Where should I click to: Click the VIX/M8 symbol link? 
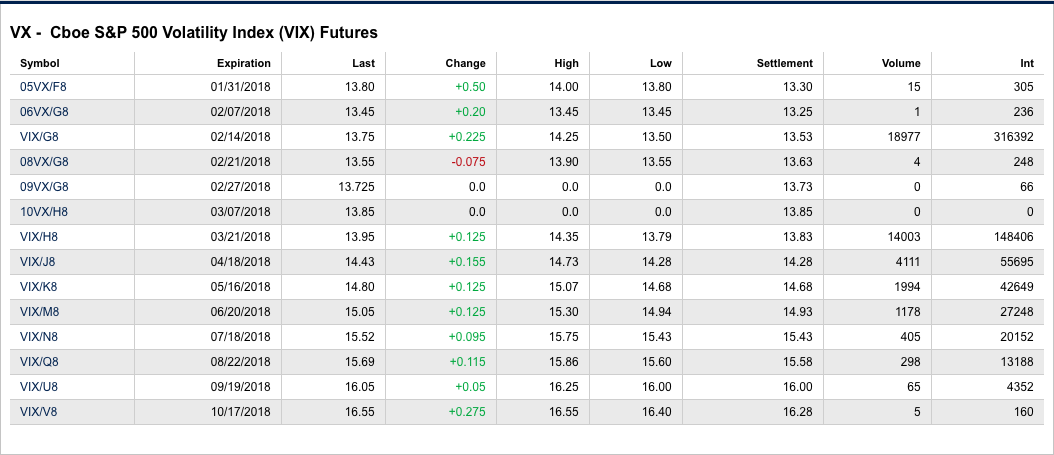38,312
